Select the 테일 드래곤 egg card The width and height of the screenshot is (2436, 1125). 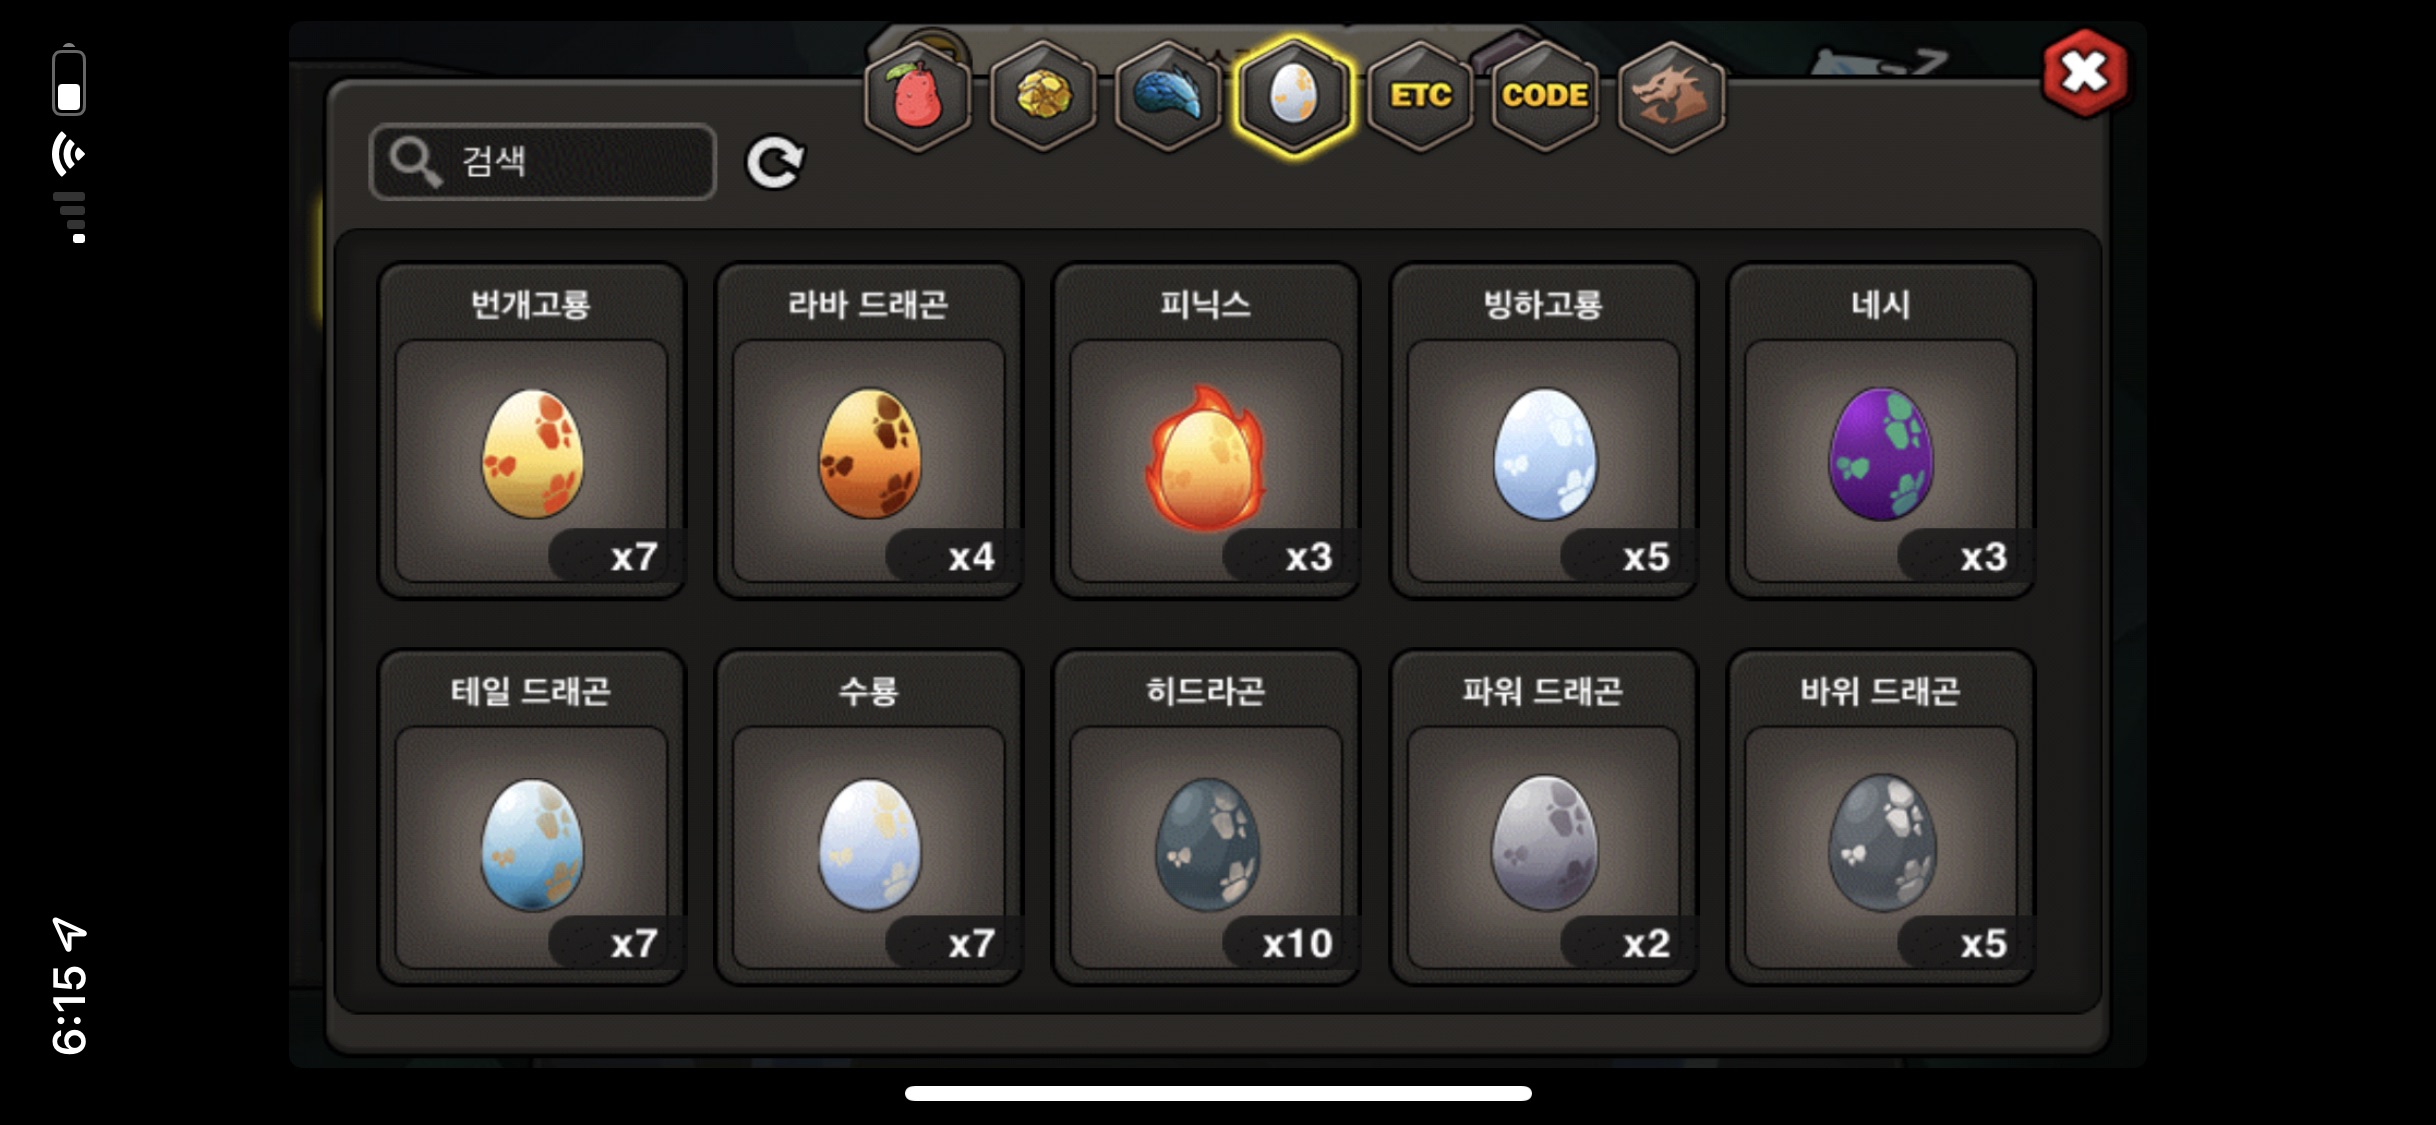[x=531, y=818]
